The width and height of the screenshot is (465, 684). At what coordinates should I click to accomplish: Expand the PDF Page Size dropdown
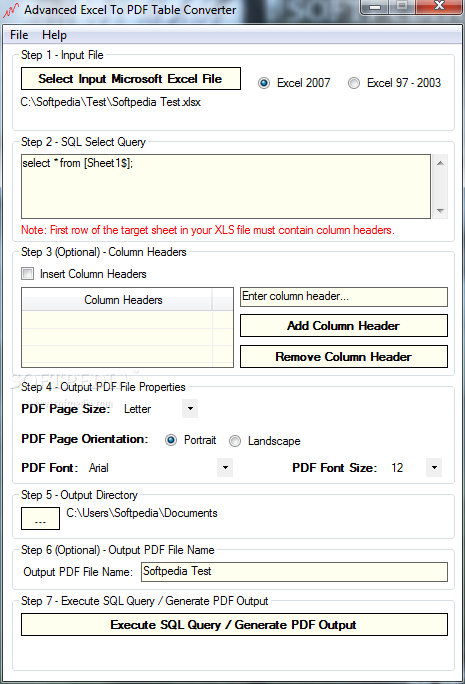(190, 409)
